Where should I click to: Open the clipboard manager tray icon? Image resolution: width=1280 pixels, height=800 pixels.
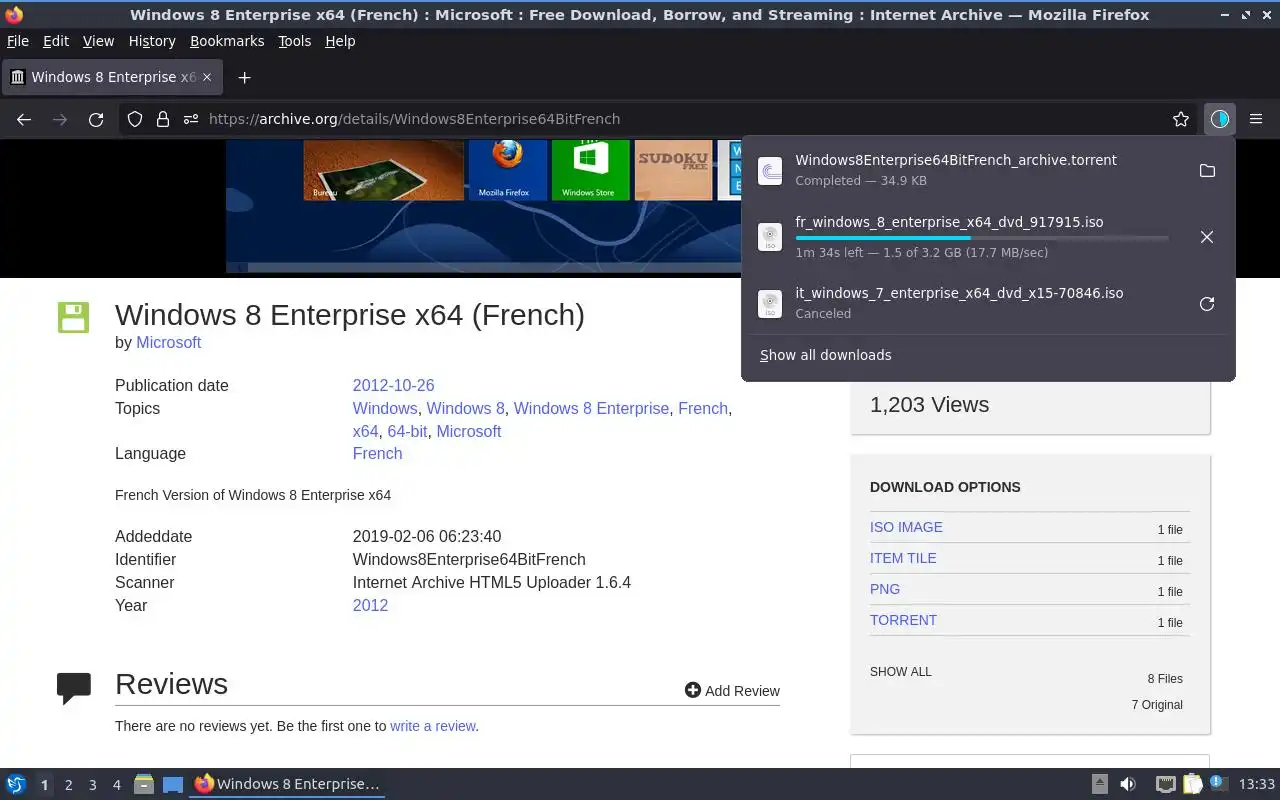click(1192, 784)
